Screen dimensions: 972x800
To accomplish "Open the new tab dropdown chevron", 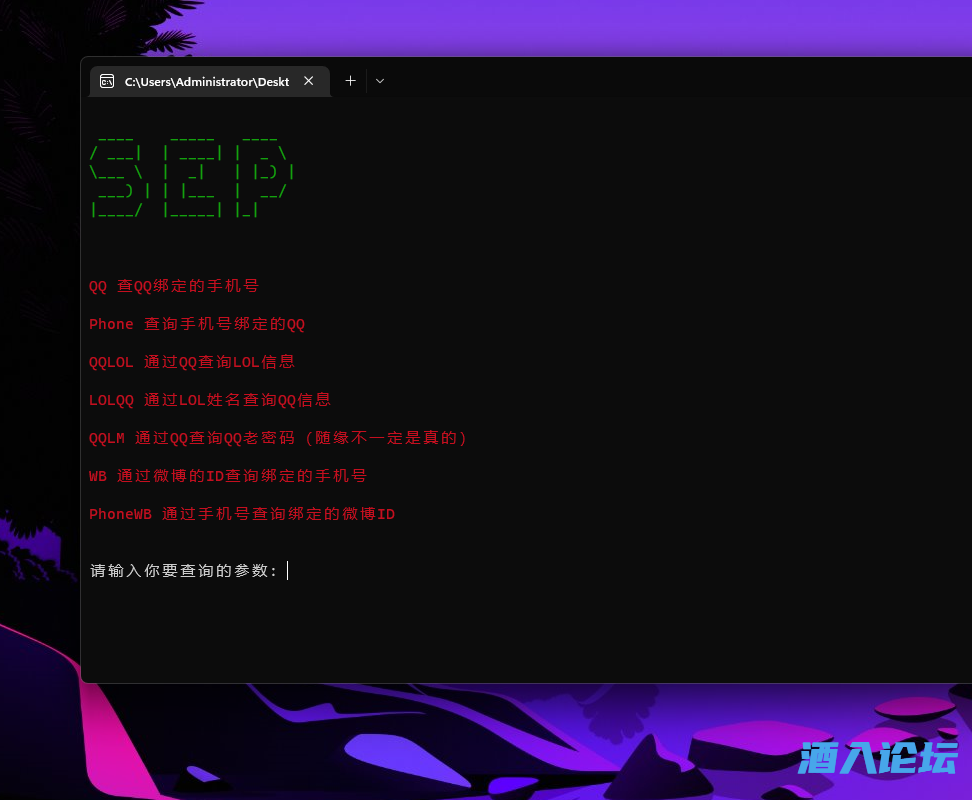I will (x=380, y=81).
